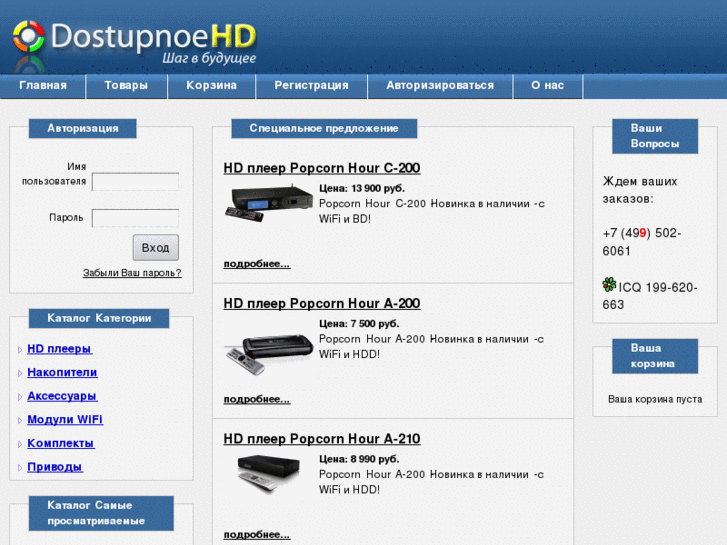
Task: Select Авторизироваться in the top menu
Action: 440,86
